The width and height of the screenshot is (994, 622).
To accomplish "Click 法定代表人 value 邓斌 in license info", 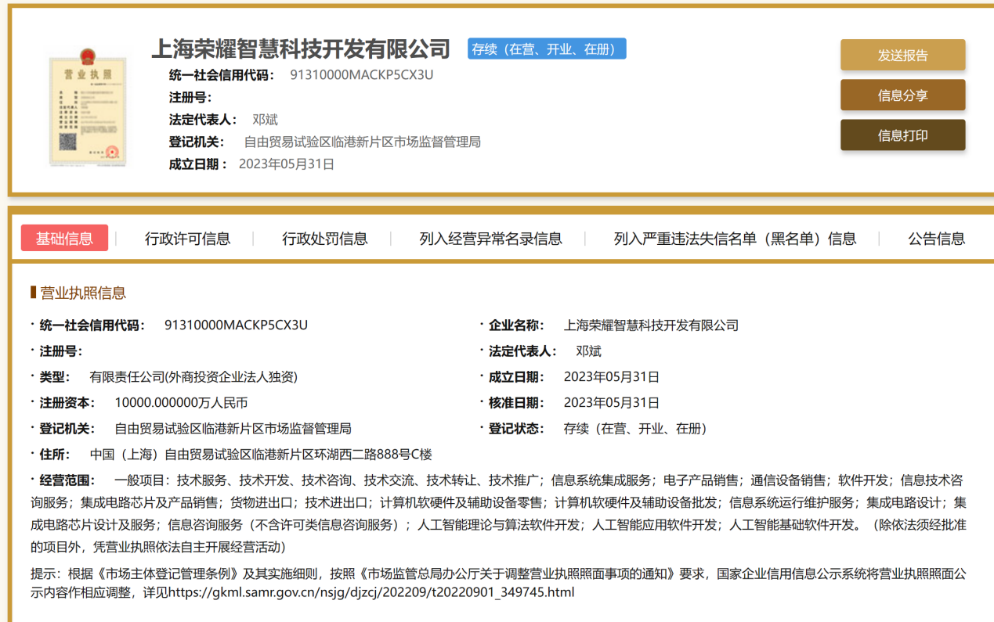I will coord(588,351).
